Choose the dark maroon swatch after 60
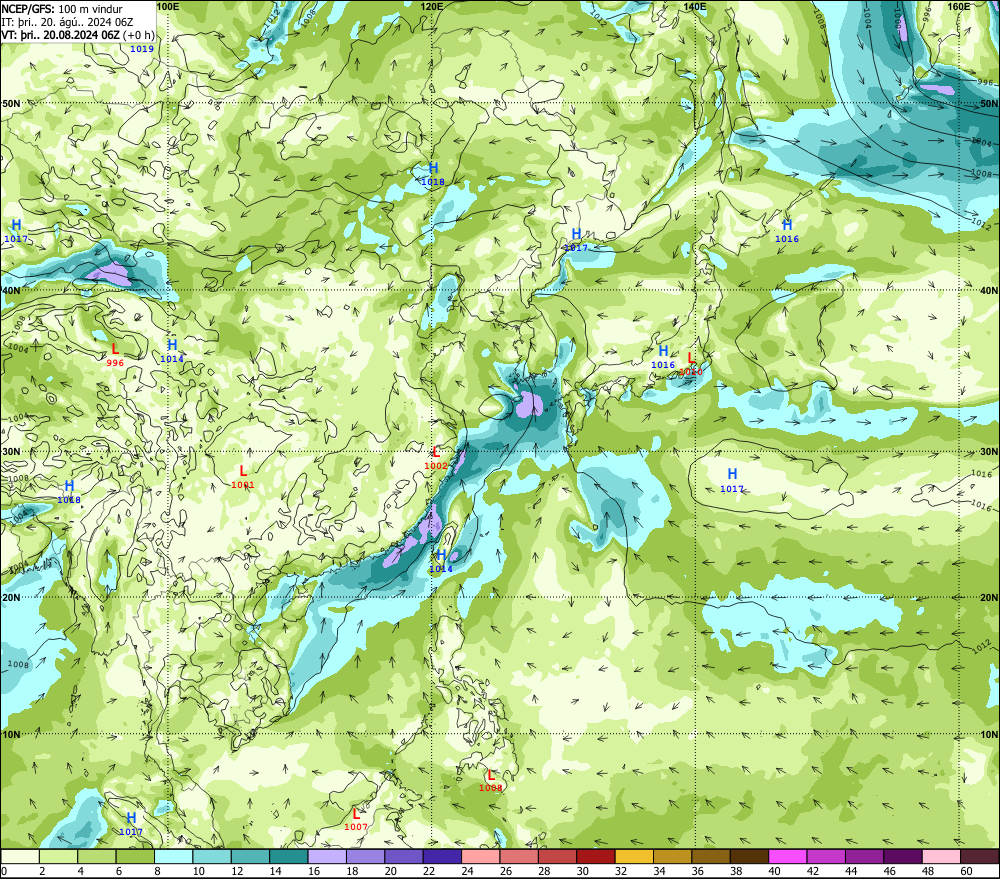 (980, 856)
